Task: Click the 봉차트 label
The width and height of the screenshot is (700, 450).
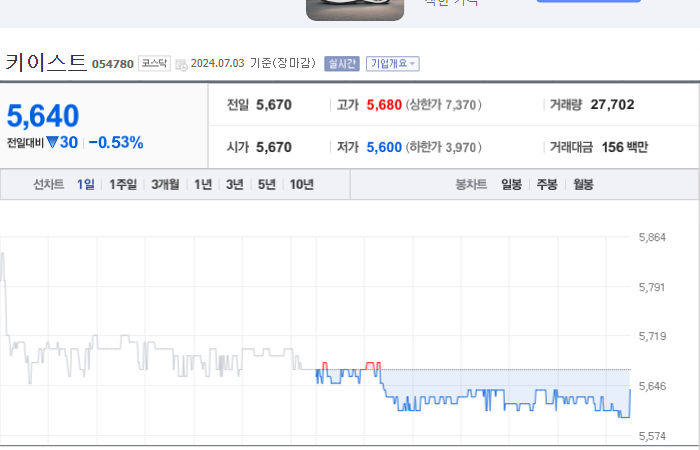Action: pos(471,184)
